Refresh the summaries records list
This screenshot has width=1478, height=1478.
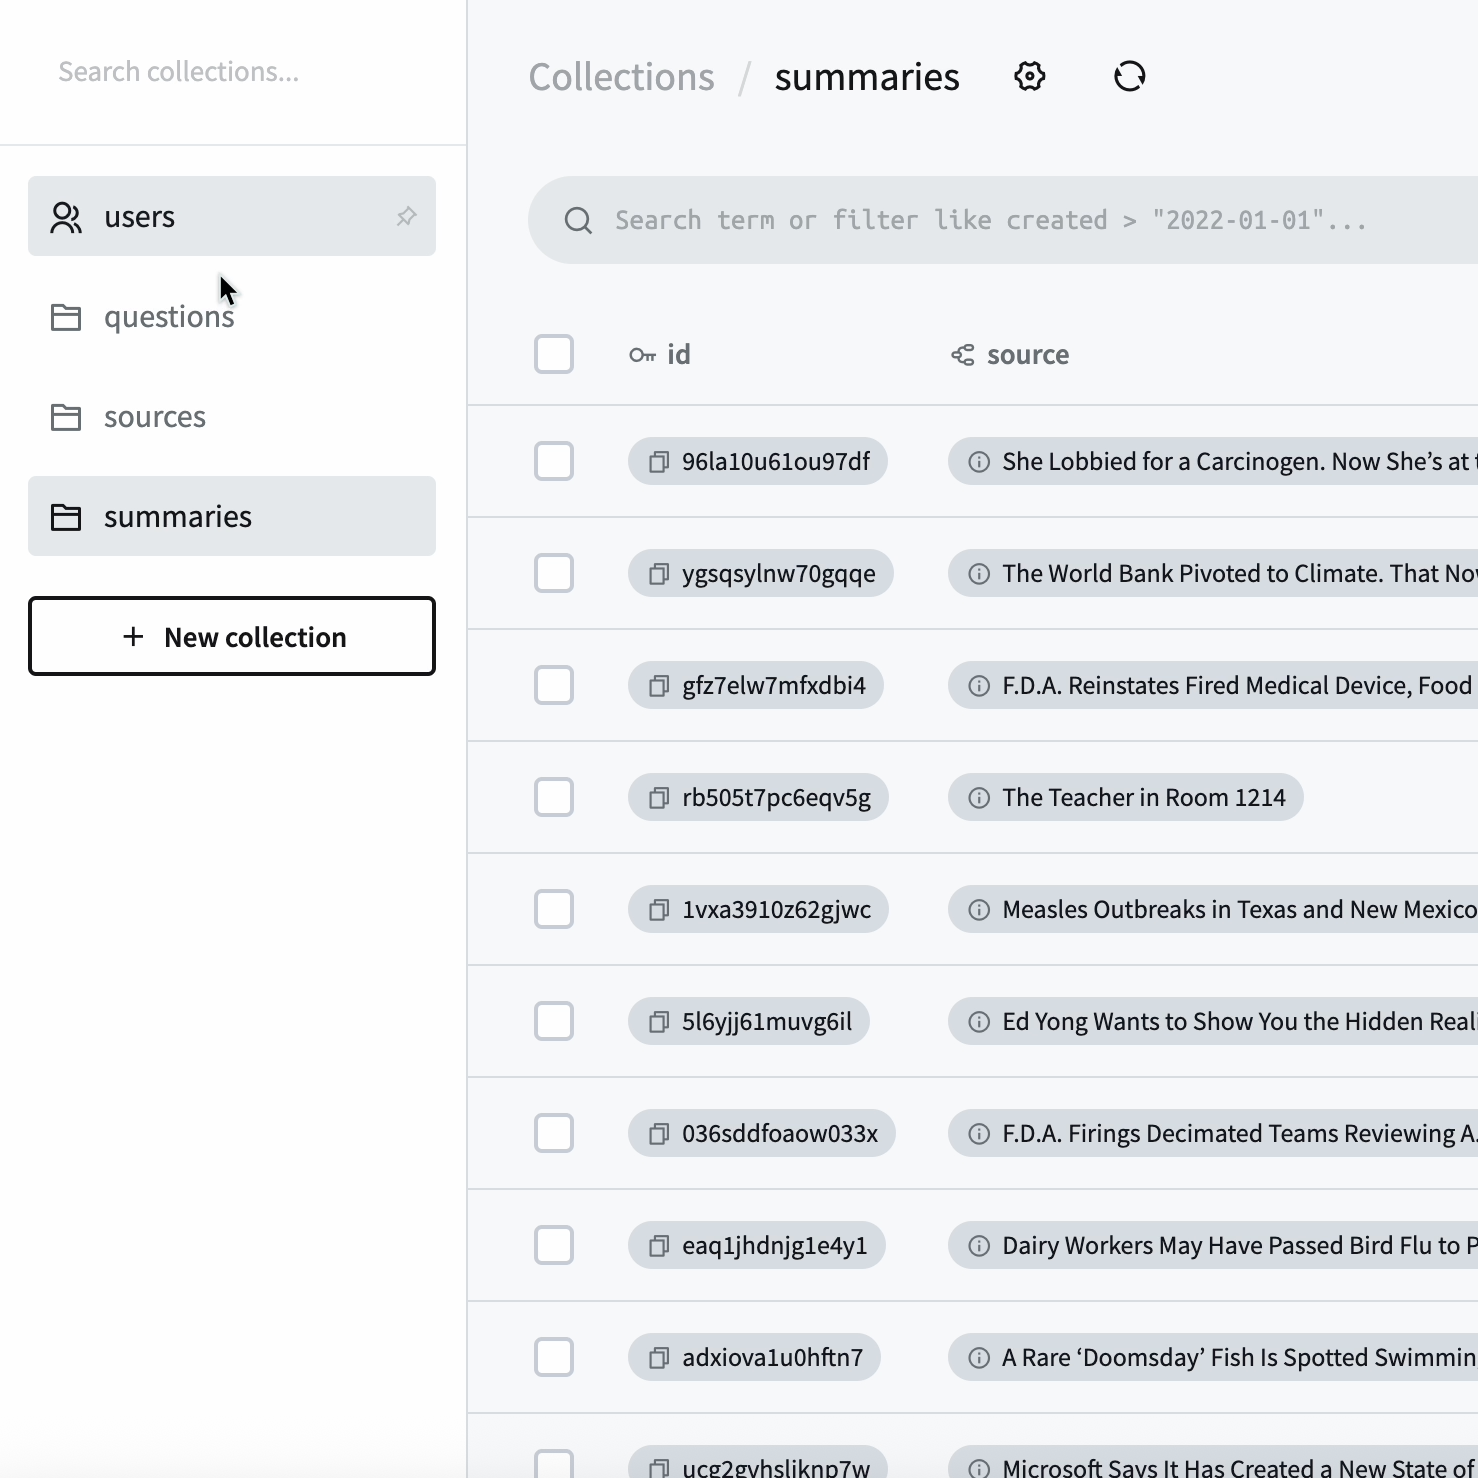pyautogui.click(x=1129, y=77)
